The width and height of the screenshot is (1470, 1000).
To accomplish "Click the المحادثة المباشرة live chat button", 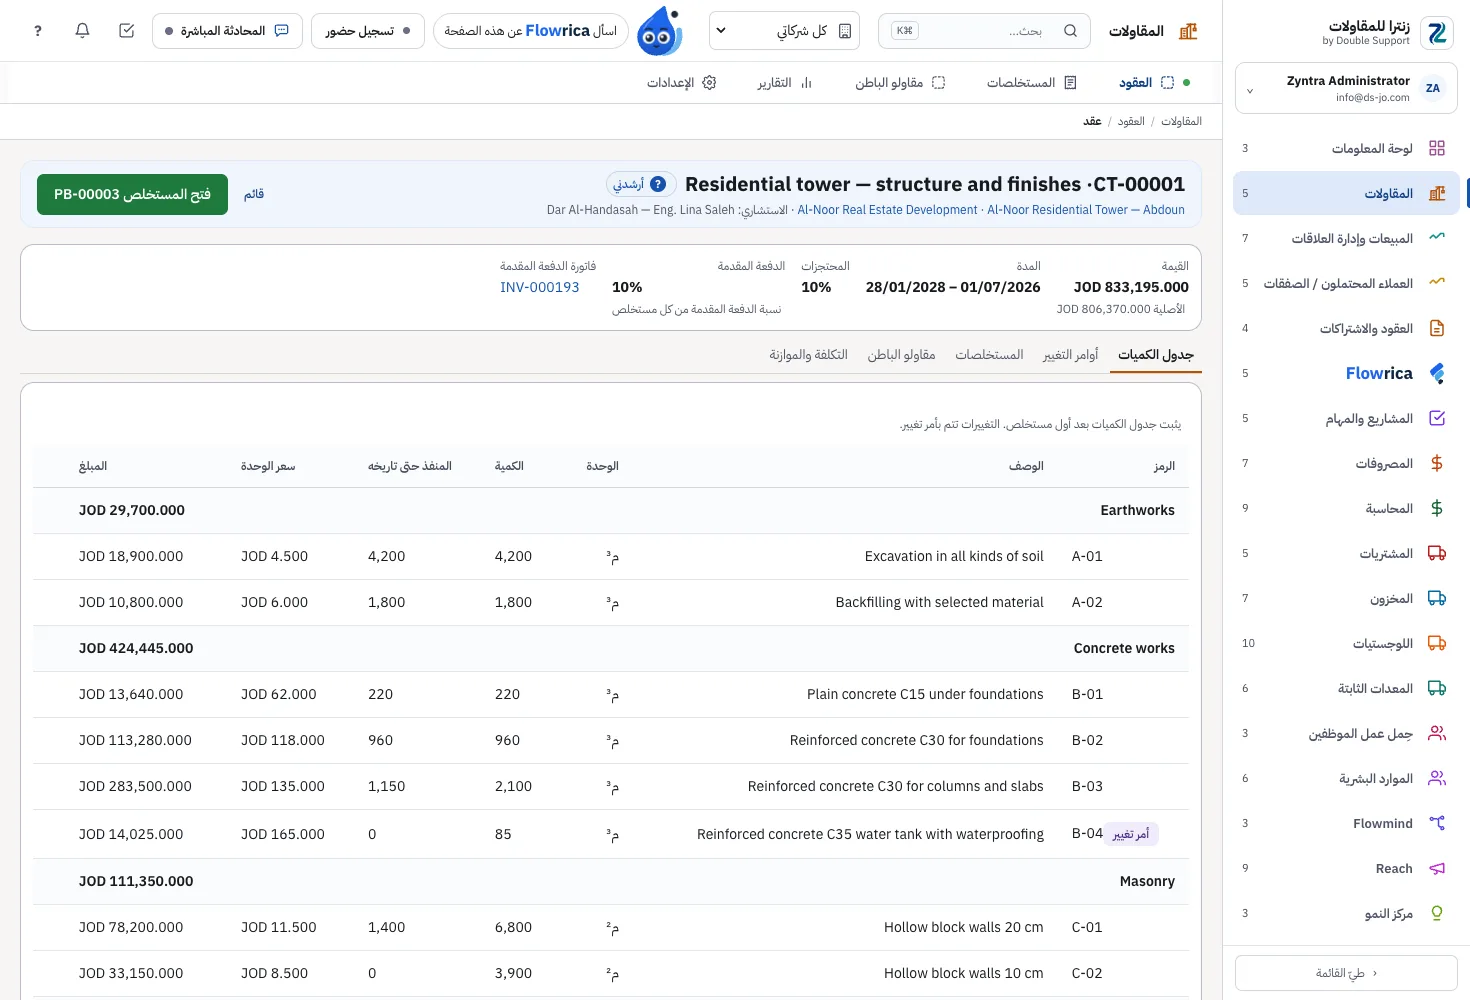I will [x=226, y=31].
